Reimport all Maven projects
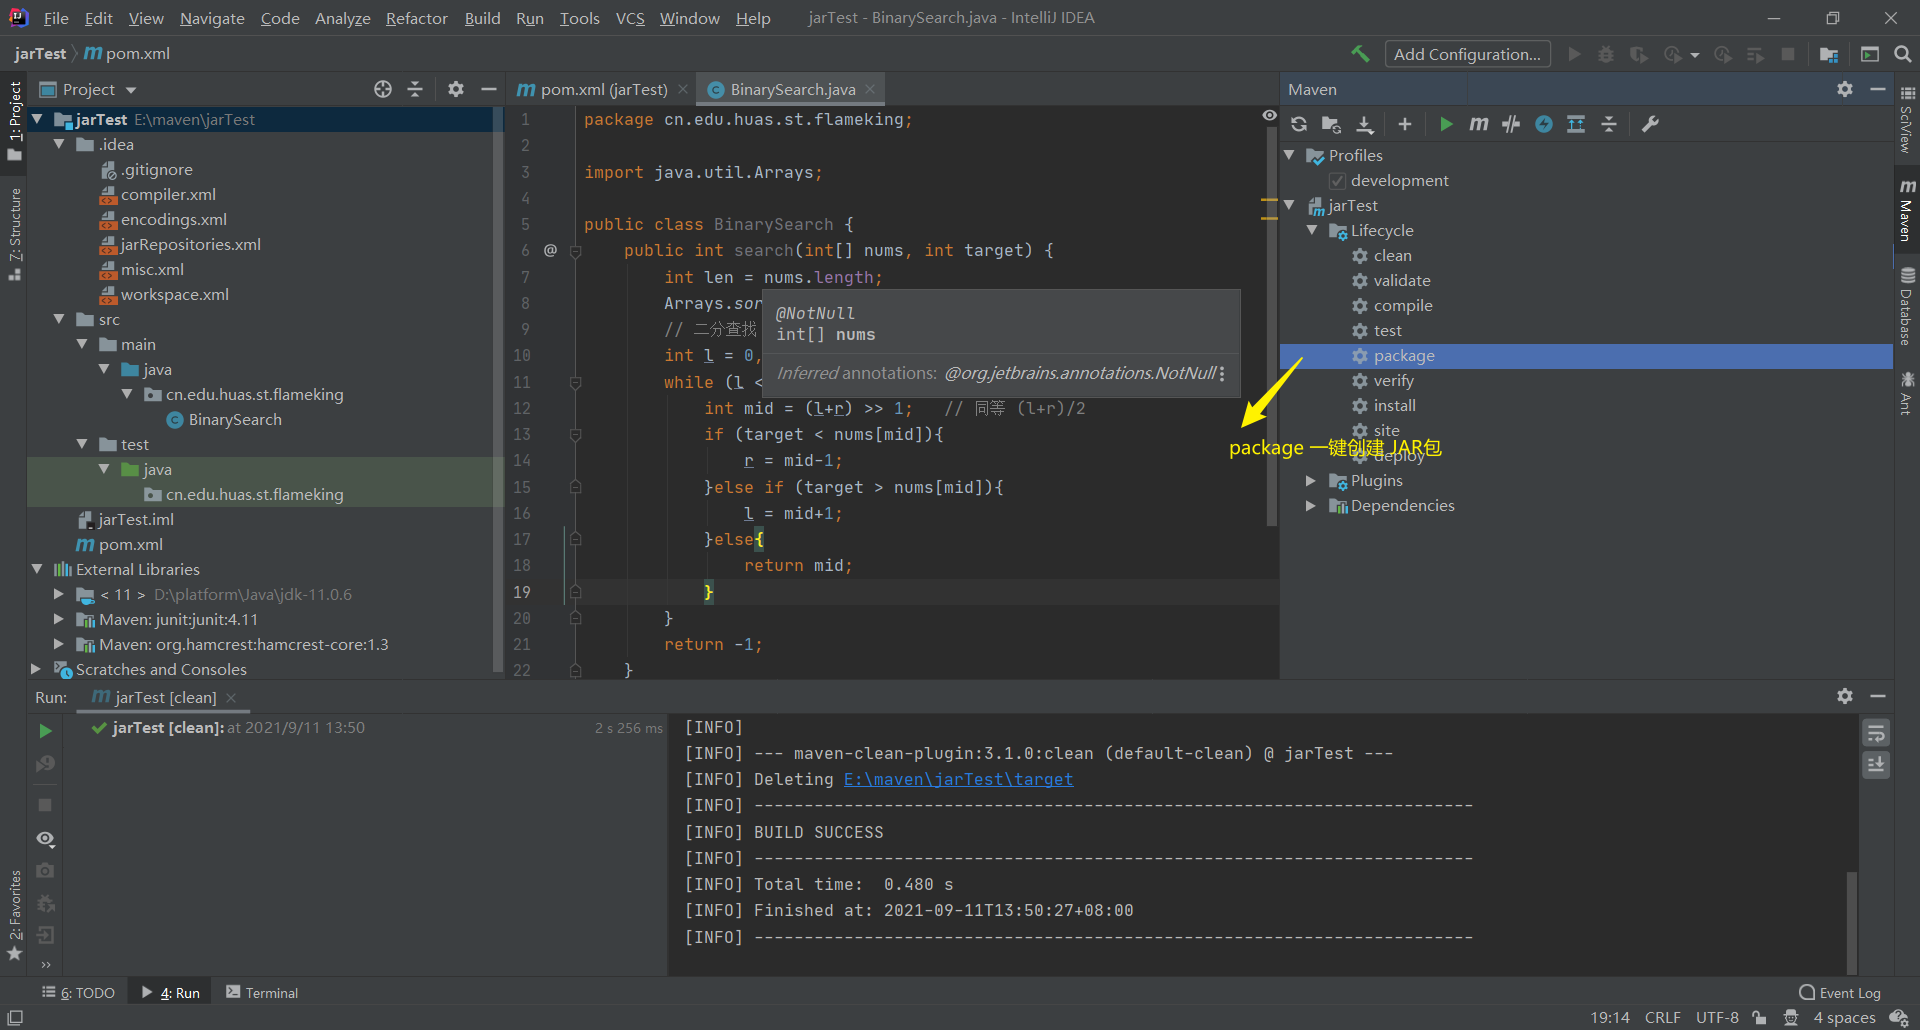This screenshot has width=1920, height=1030. [x=1299, y=124]
